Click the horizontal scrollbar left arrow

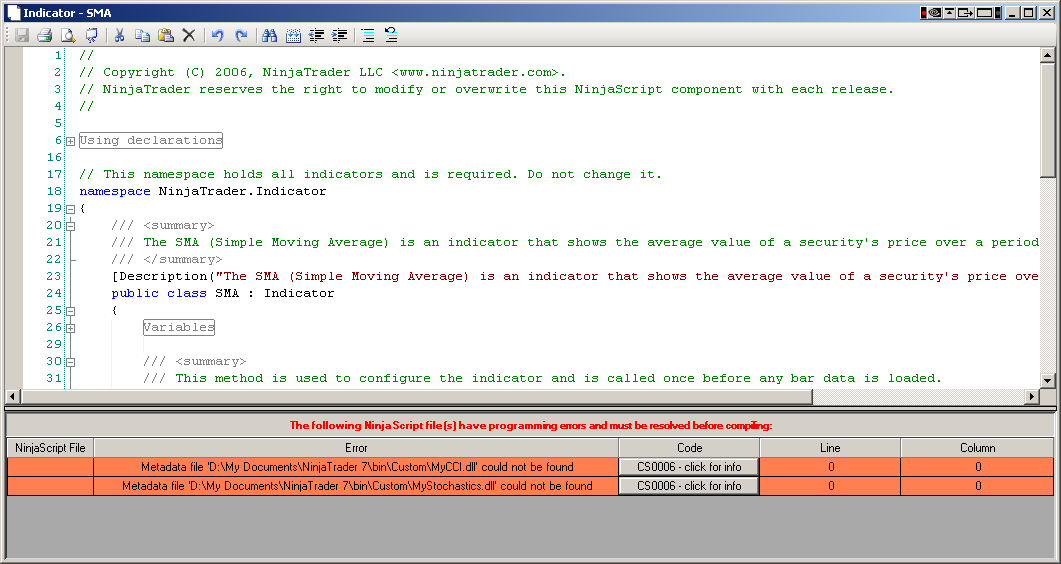pyautogui.click(x=13, y=396)
